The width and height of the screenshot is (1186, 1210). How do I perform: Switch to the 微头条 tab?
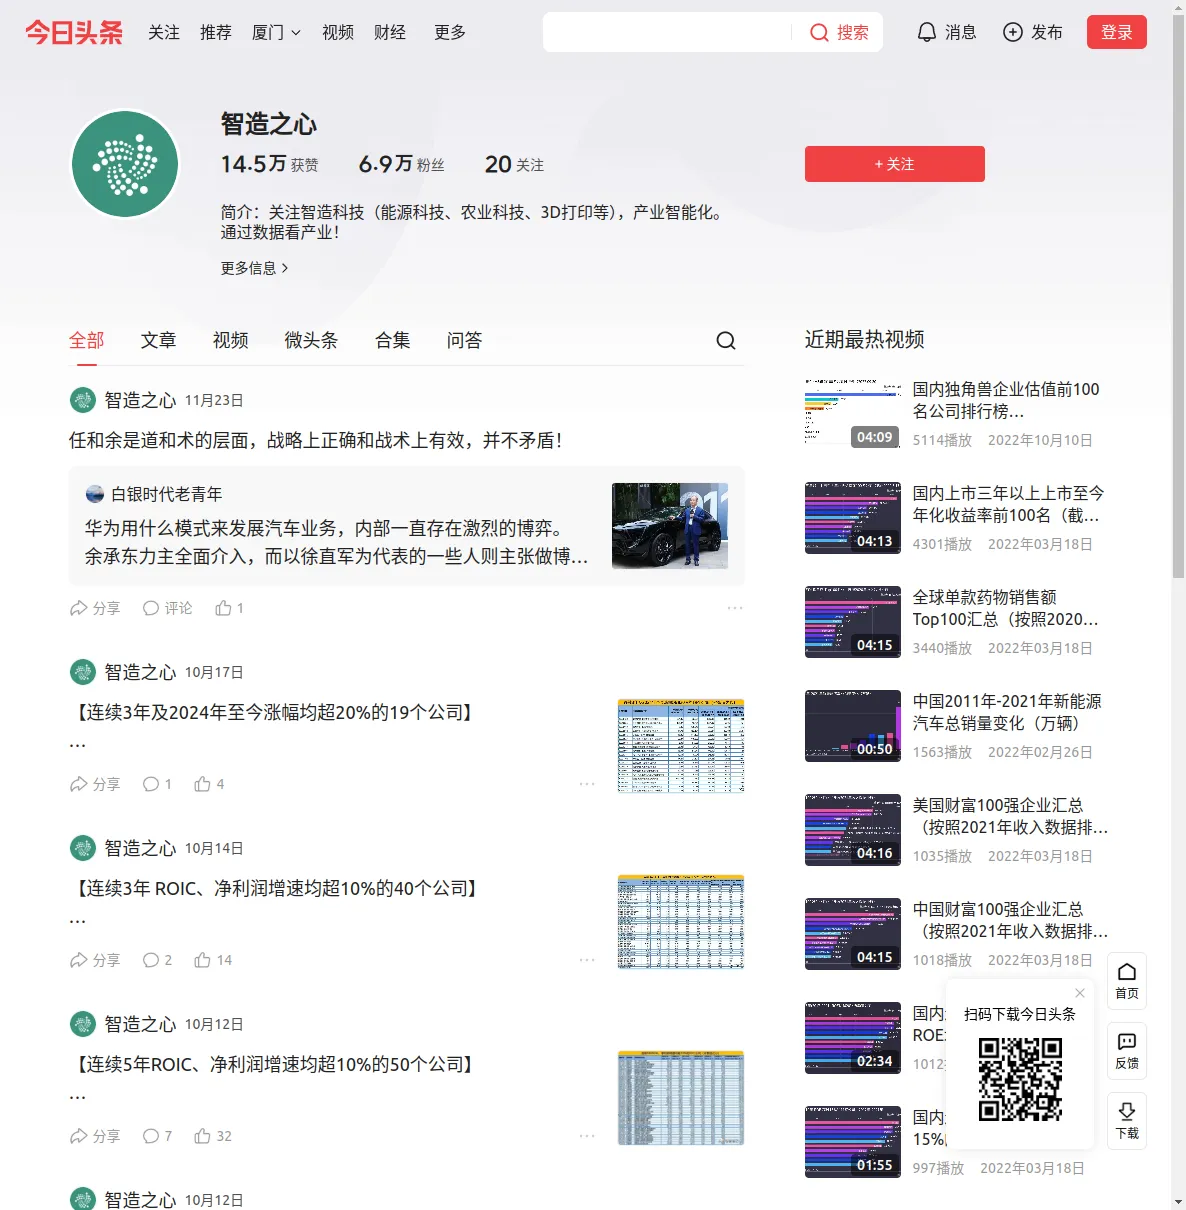(311, 341)
